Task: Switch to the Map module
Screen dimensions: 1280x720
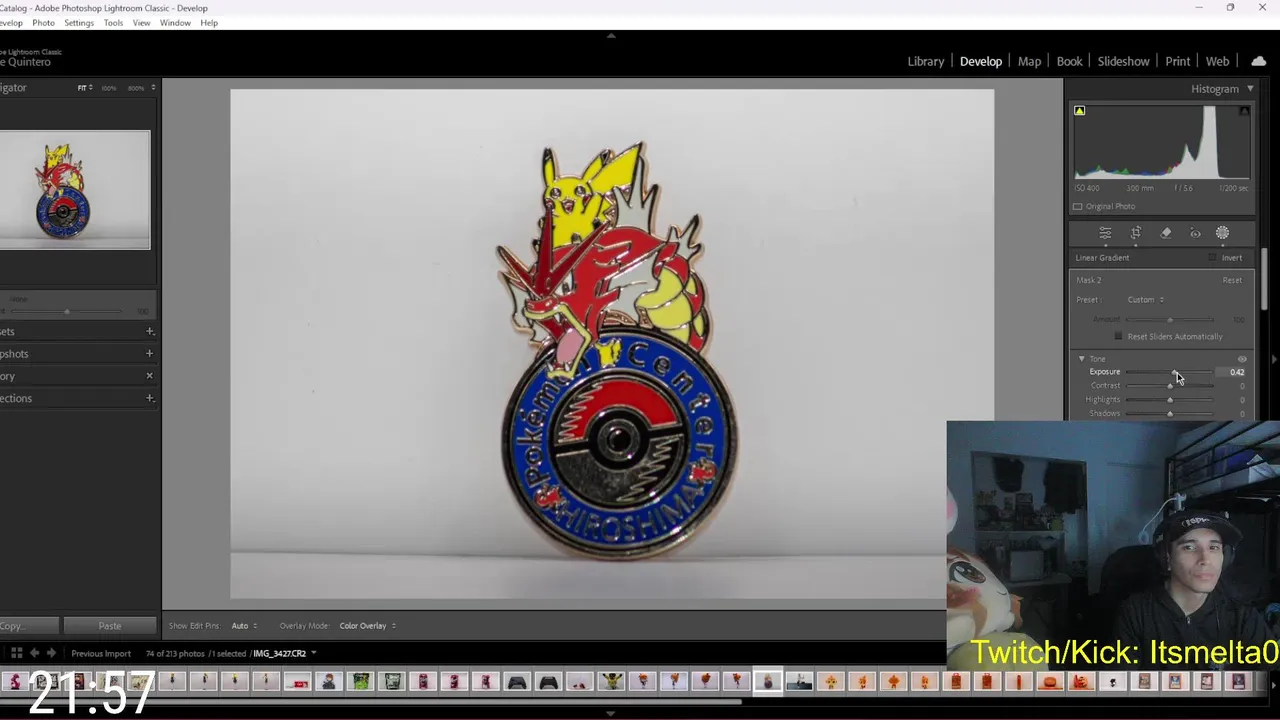Action: [x=1029, y=61]
